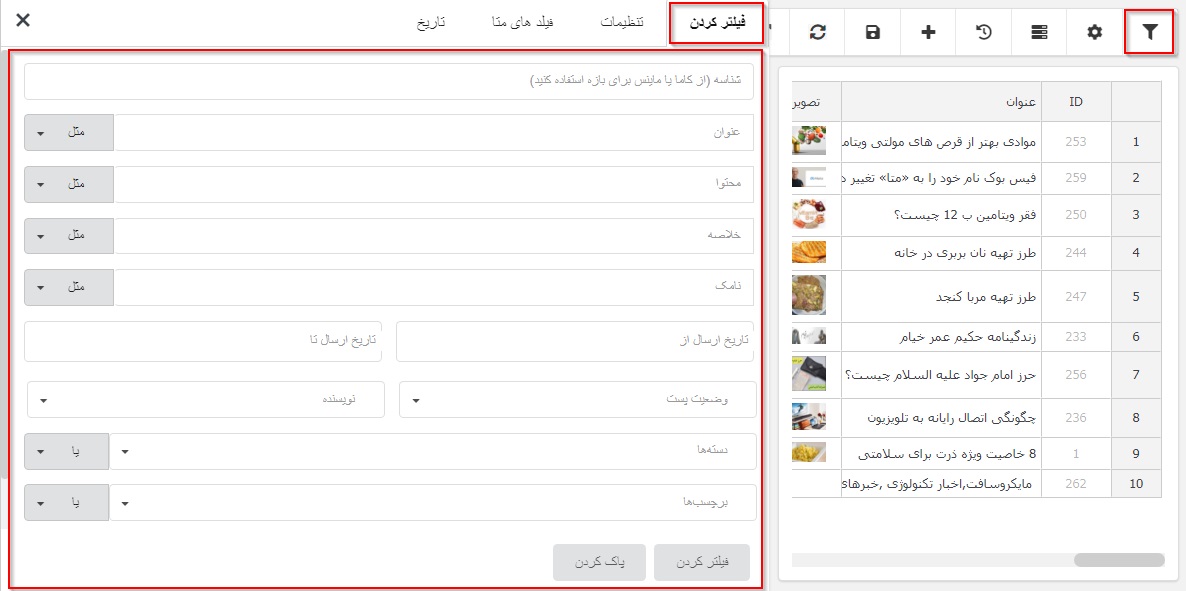This screenshot has width=1186, height=591.
Task: Click the شناسه ID input field
Action: click(x=389, y=82)
